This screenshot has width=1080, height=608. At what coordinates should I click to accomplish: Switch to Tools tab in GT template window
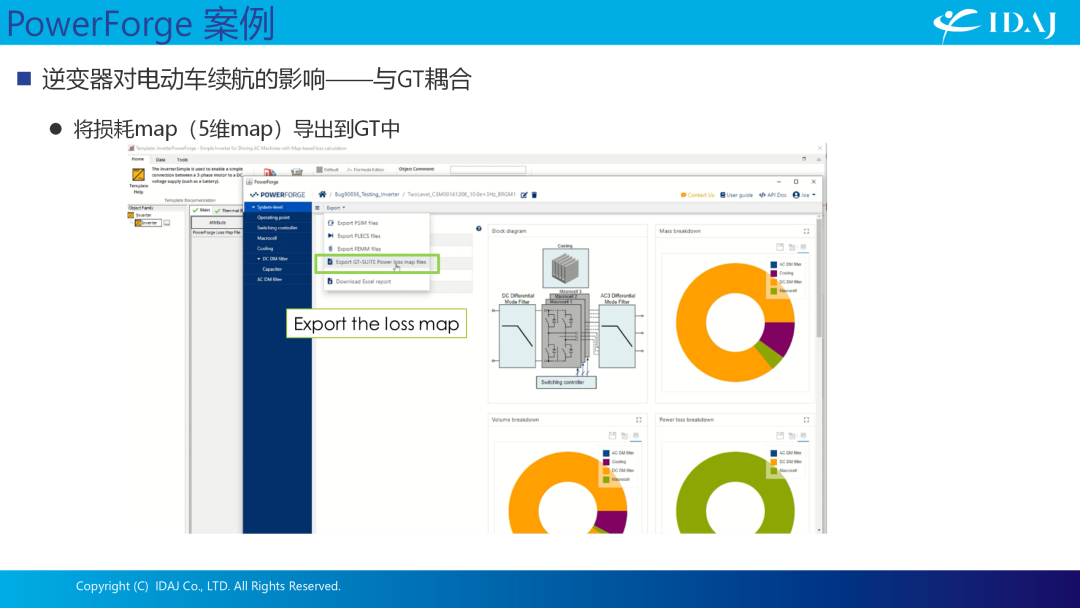click(183, 160)
